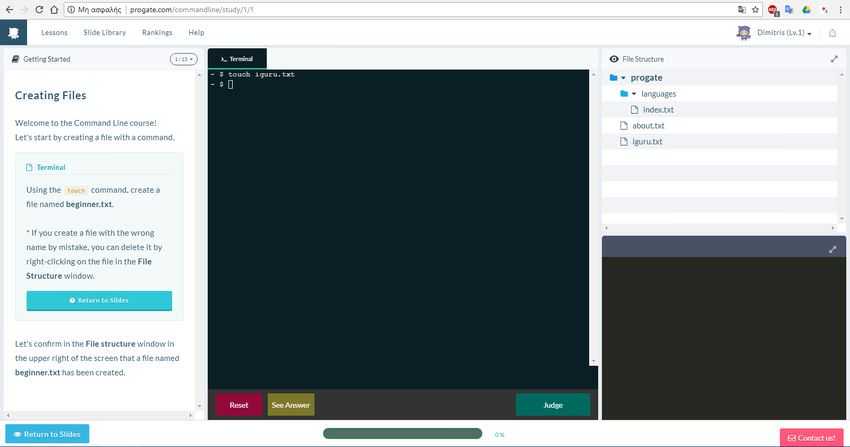Image resolution: width=850 pixels, height=447 pixels.
Task: Click the See Answer button
Action: (291, 405)
